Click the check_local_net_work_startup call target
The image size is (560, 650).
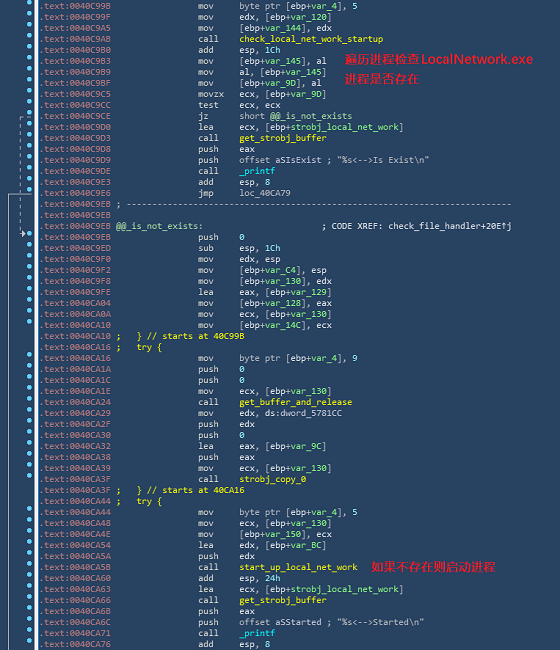311,39
